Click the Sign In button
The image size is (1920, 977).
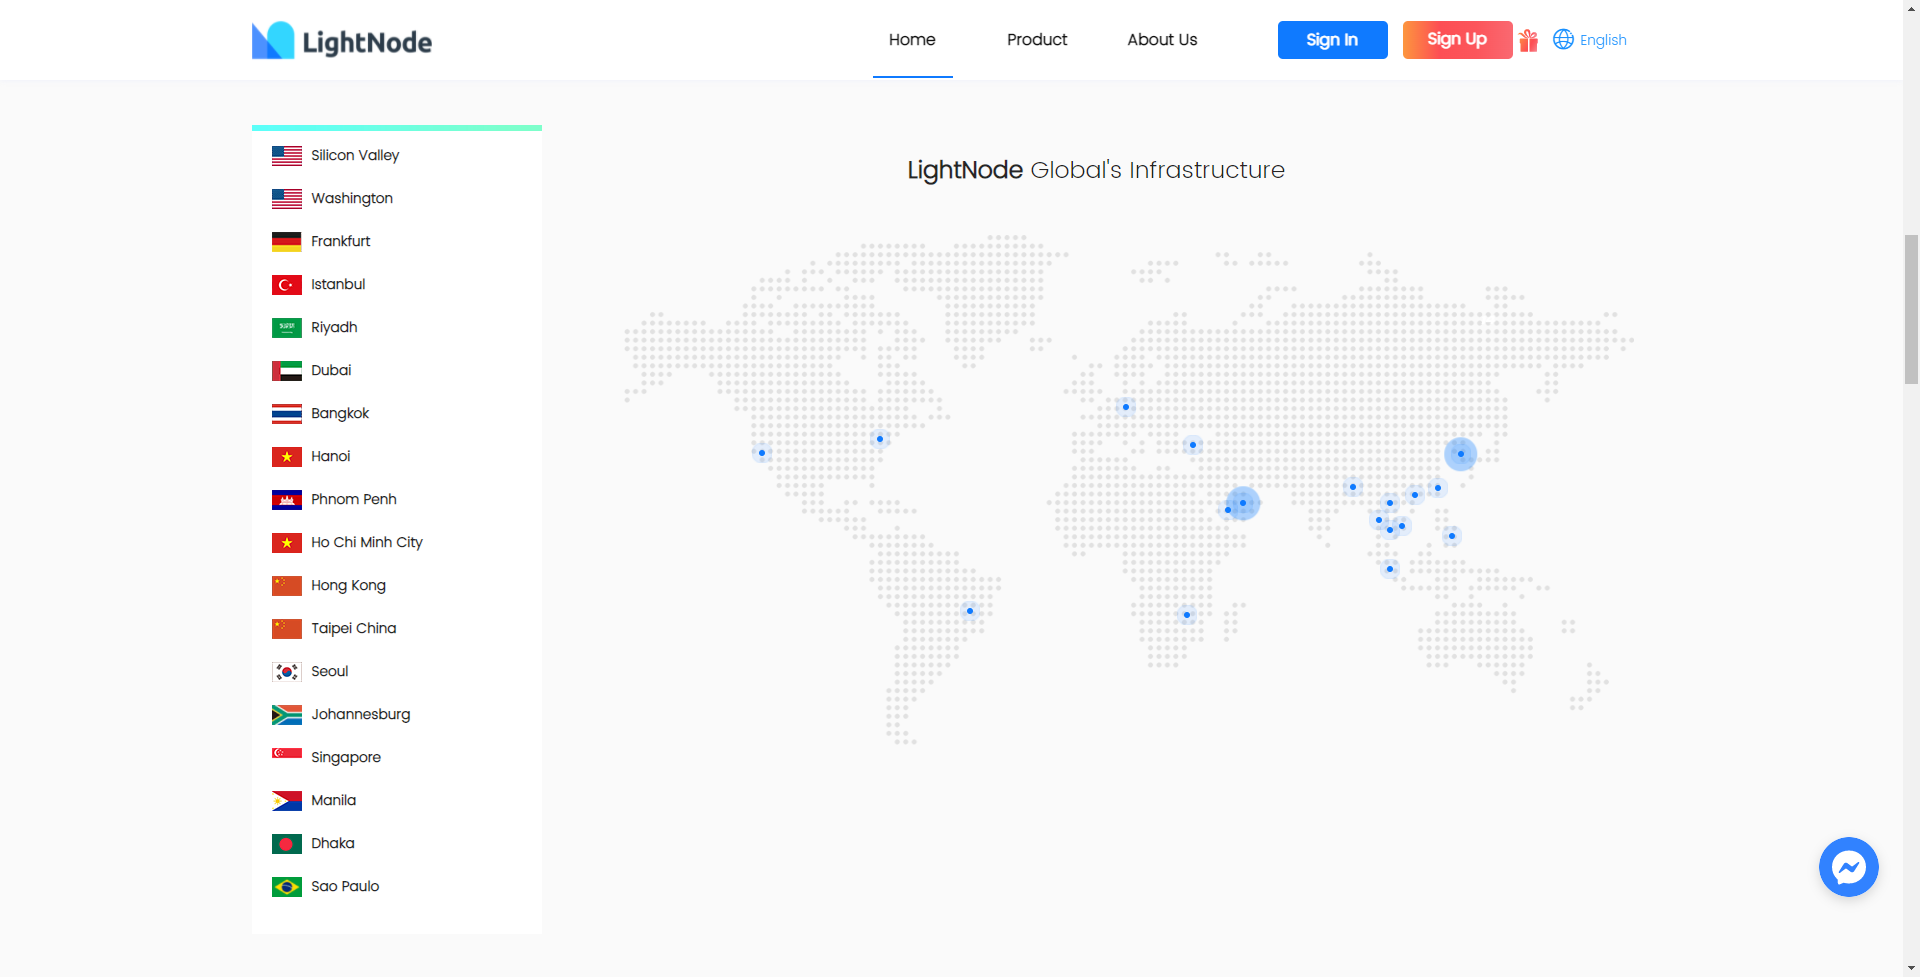pyautogui.click(x=1332, y=40)
